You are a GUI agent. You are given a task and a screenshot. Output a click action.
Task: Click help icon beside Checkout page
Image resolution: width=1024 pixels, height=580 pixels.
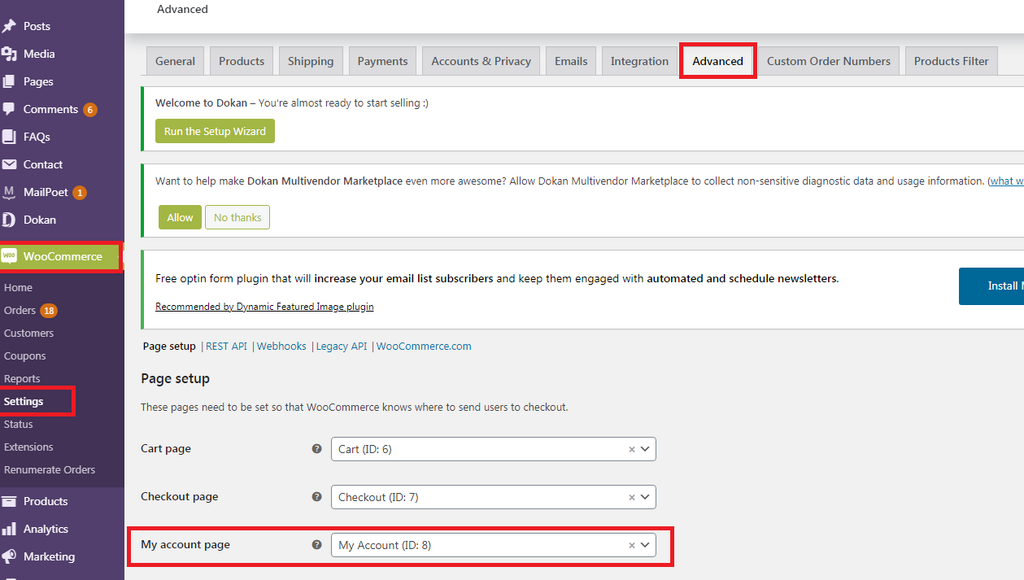(x=317, y=496)
